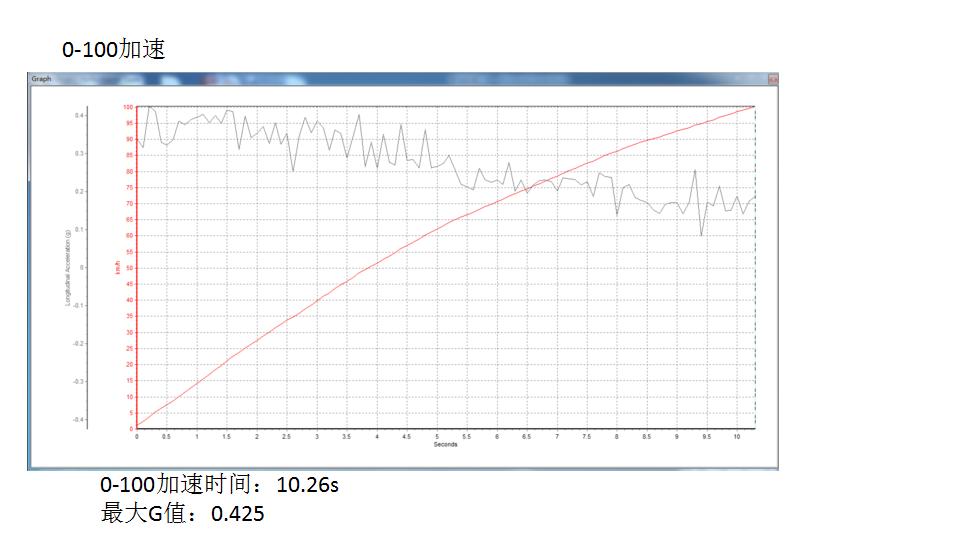Click the '-0.4' tick on the acceleration axis
Screen dimensions: 960x539
(78, 420)
